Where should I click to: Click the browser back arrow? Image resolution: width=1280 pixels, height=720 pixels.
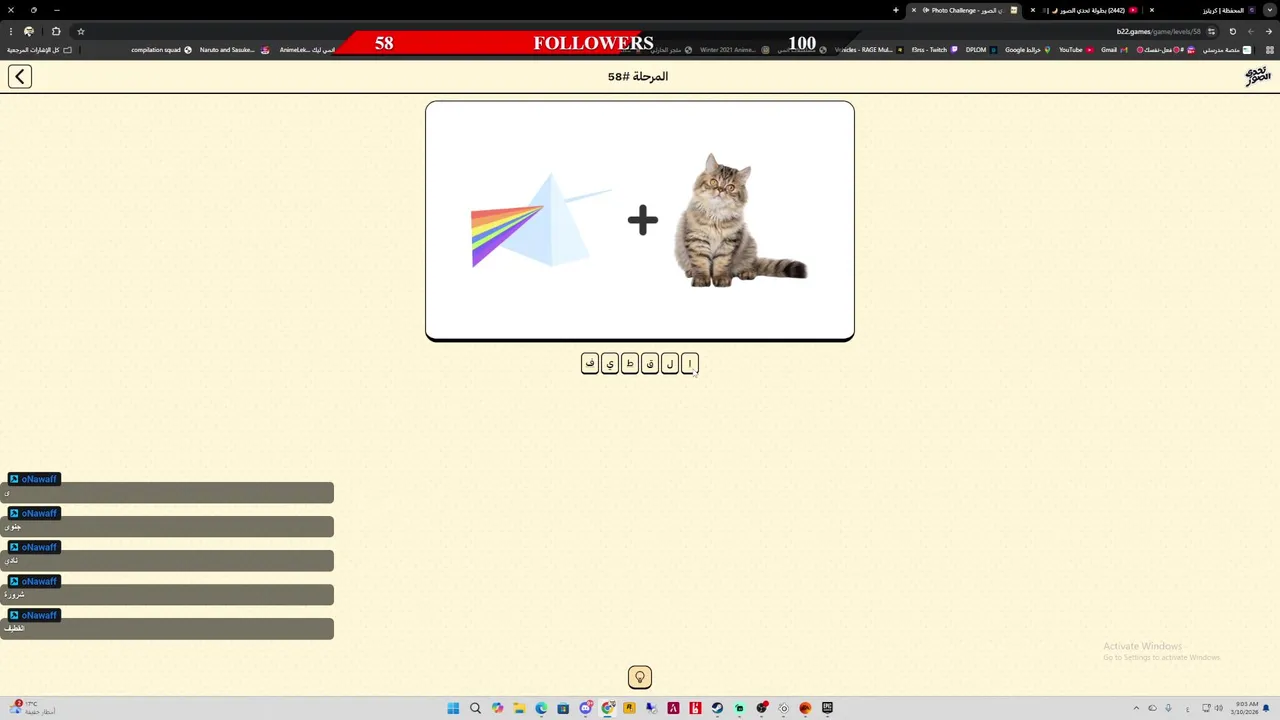(x=1268, y=31)
